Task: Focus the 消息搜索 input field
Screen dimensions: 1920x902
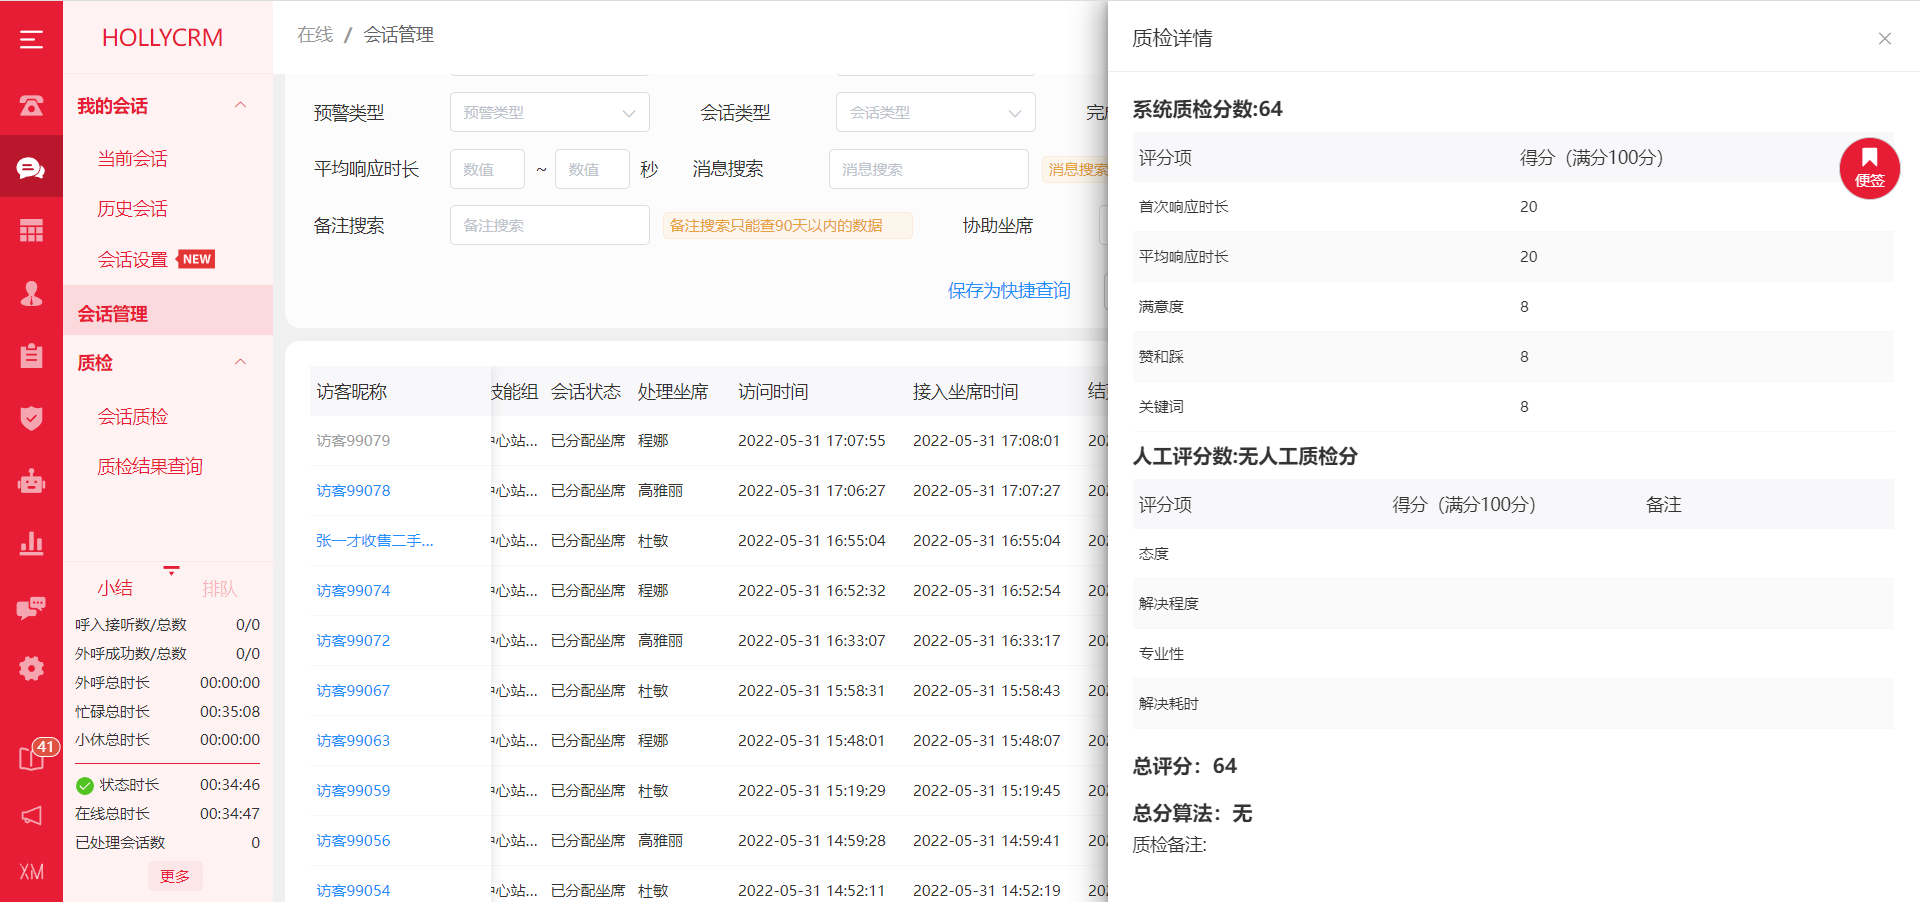Action: (x=928, y=169)
